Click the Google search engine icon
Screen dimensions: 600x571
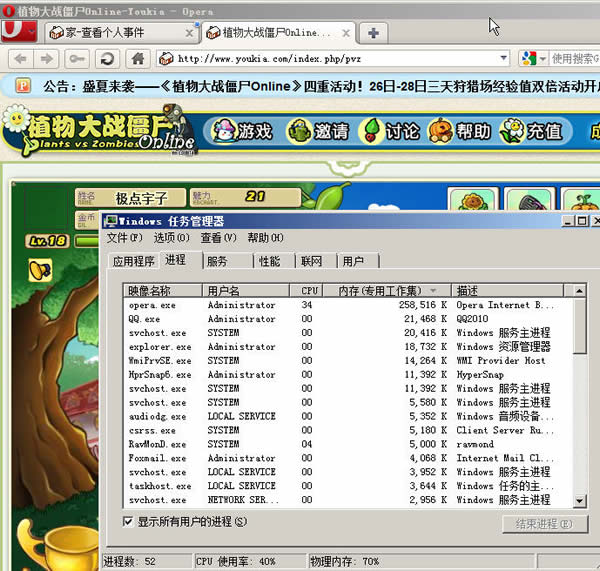click(528, 59)
